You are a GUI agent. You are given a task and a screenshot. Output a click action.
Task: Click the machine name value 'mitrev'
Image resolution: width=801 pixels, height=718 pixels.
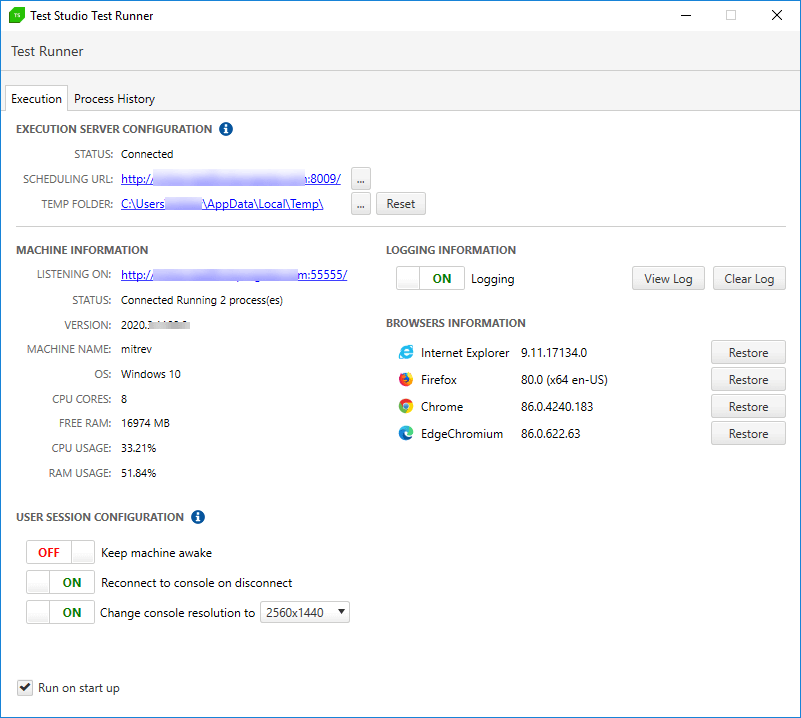coord(136,349)
